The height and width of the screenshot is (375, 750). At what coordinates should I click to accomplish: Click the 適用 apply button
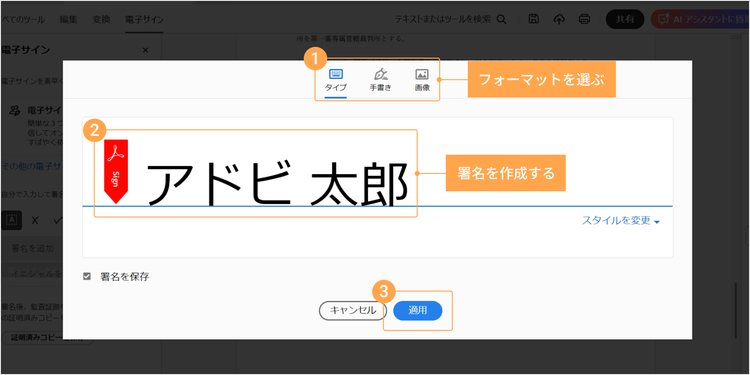[418, 310]
